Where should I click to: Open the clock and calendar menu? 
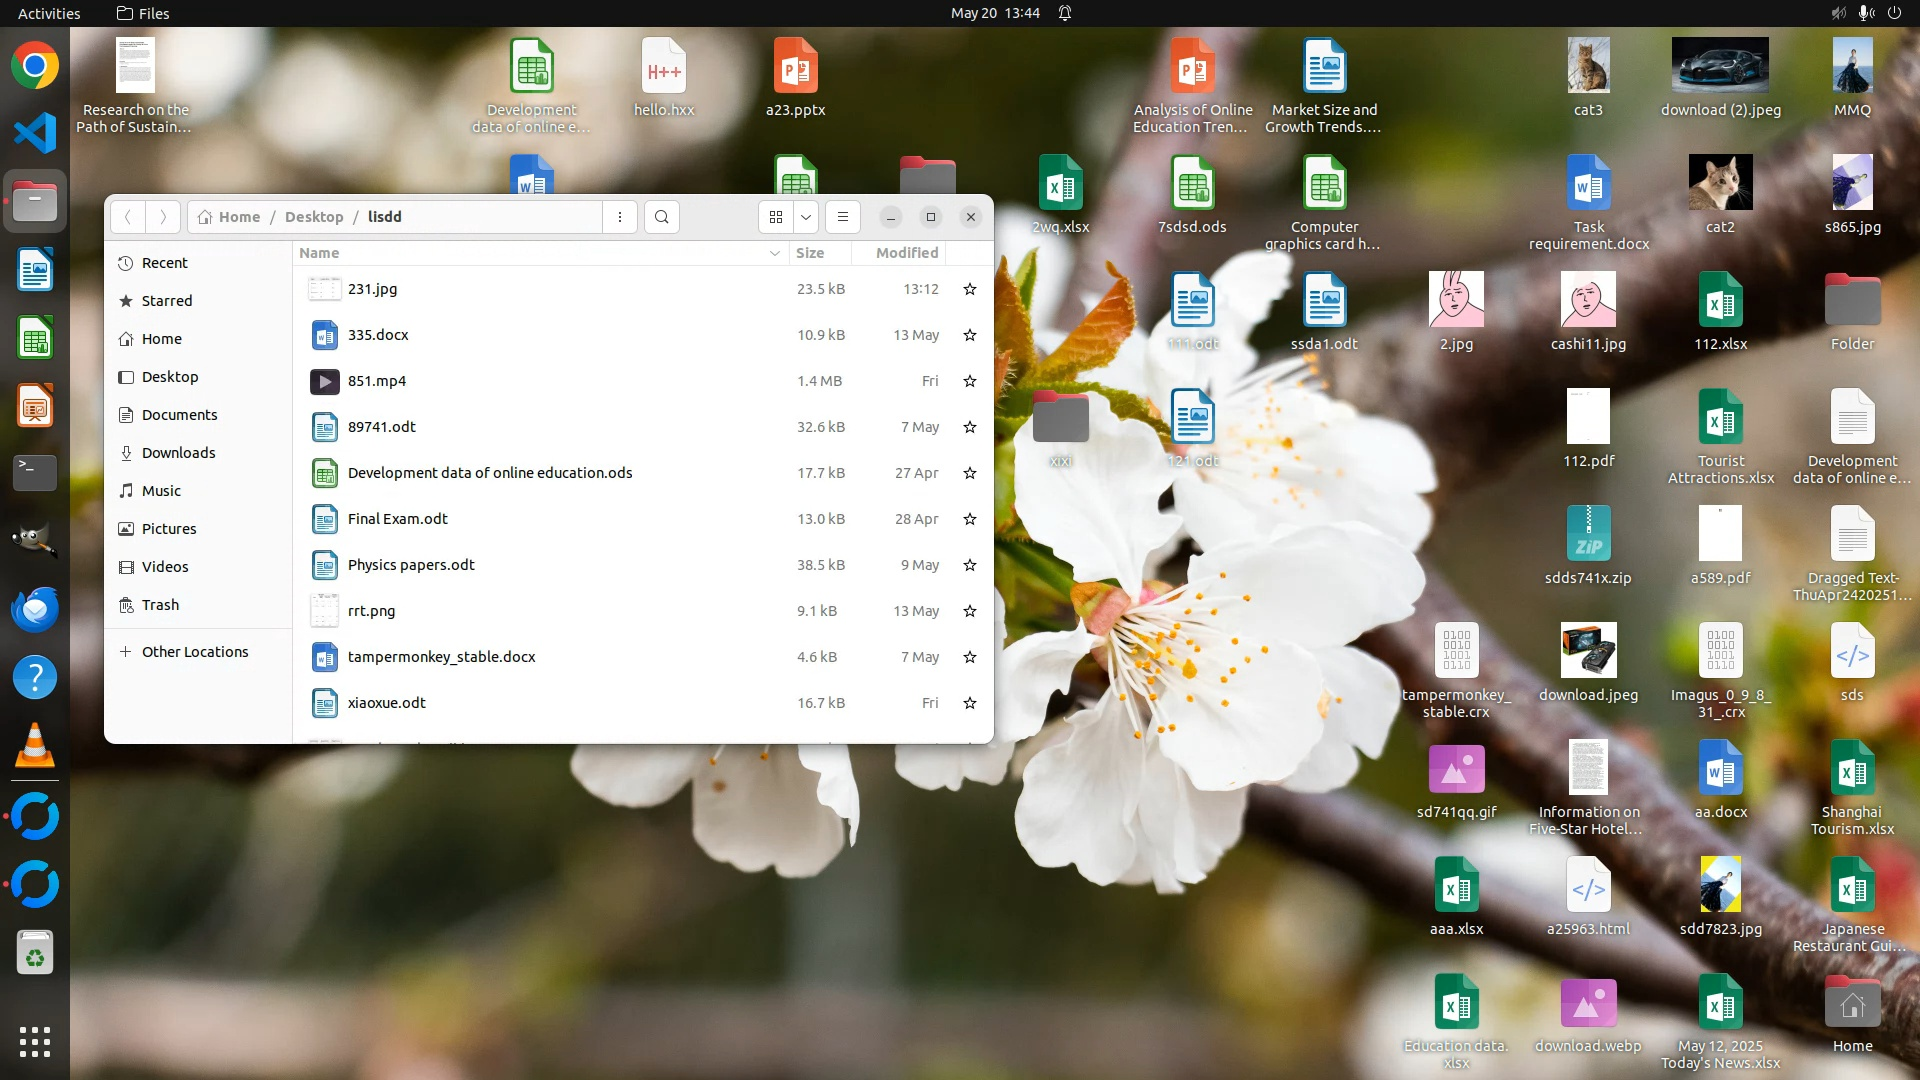pyautogui.click(x=995, y=13)
